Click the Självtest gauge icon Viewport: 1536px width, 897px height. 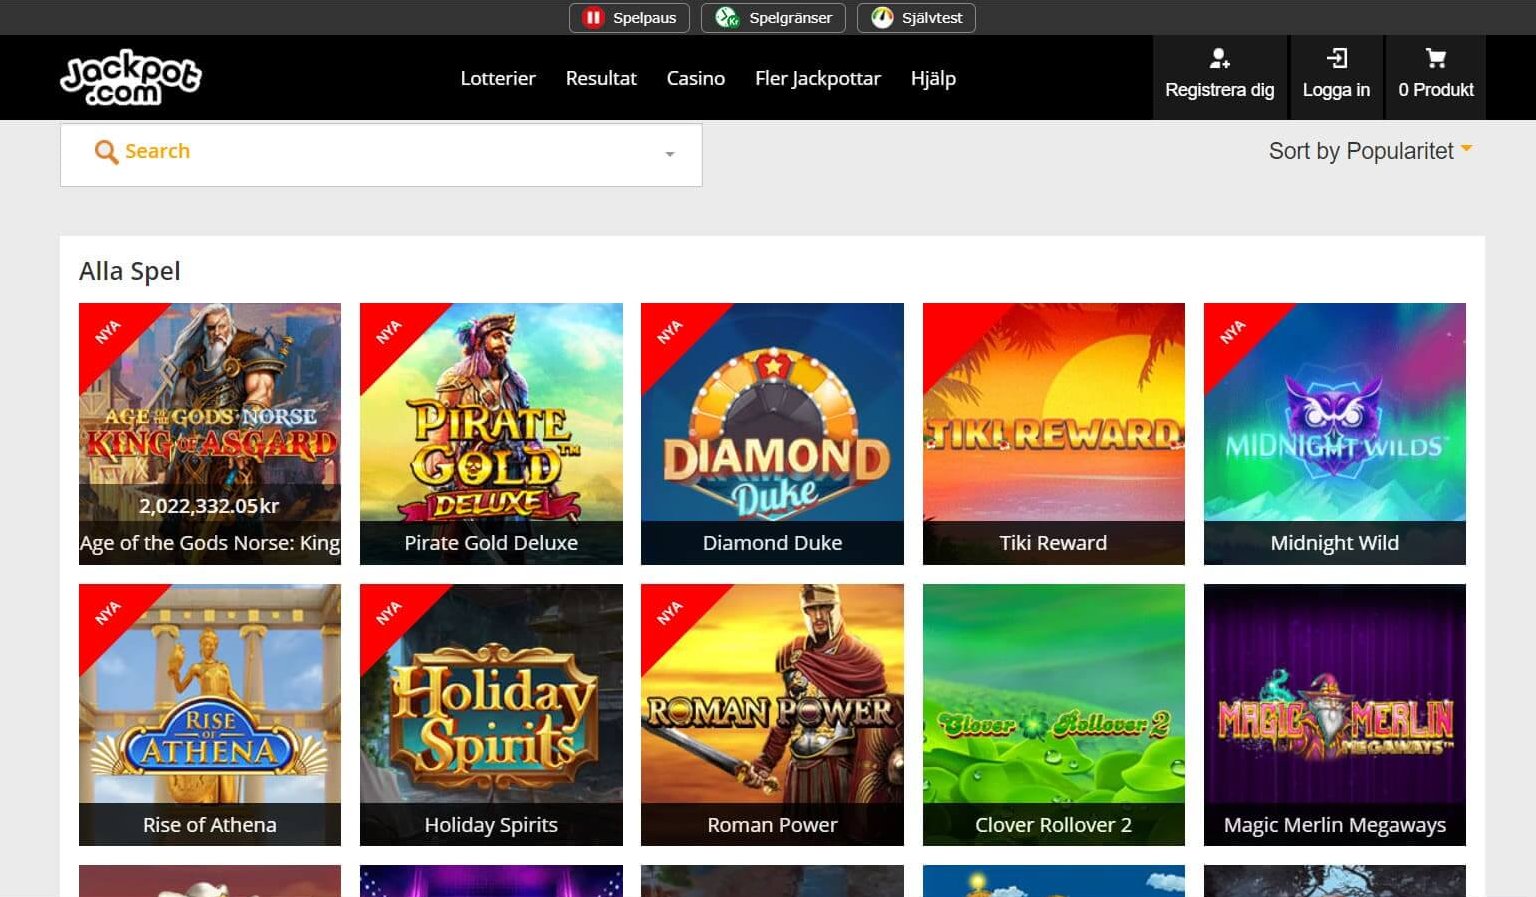point(882,18)
